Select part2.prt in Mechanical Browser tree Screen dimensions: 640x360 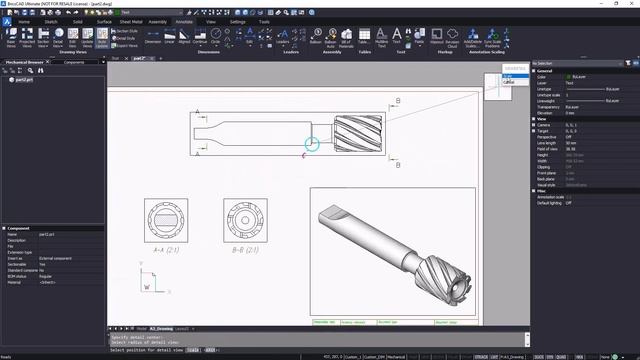[24, 80]
